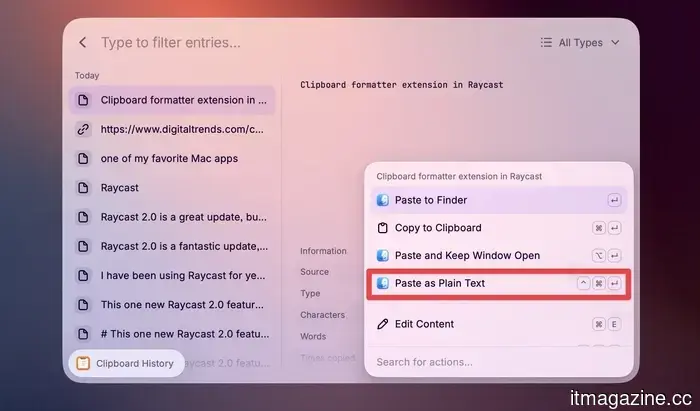Click the 'Source' metadata label
700x411 pixels.
tap(314, 272)
